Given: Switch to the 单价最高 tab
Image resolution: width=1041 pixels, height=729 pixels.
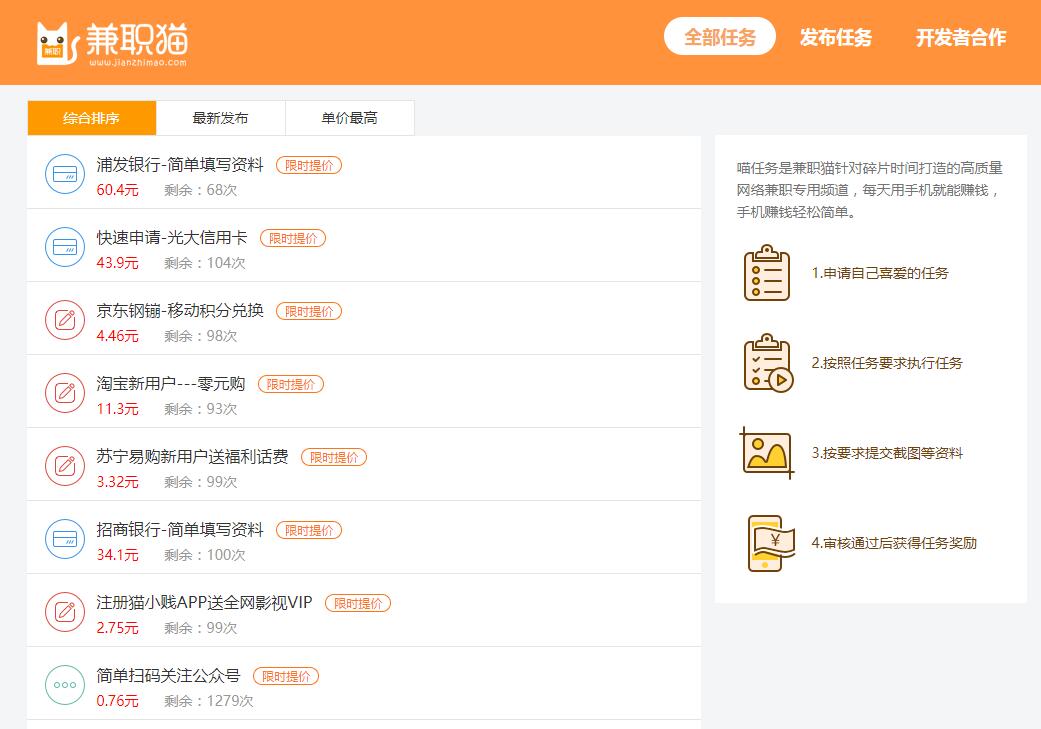Looking at the screenshot, I should (350, 118).
